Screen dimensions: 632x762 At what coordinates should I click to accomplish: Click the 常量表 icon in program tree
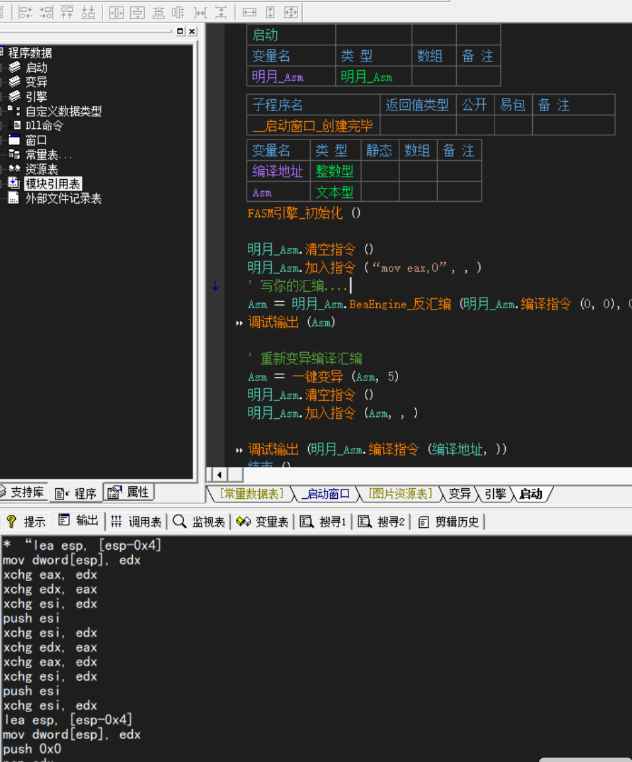(x=14, y=155)
